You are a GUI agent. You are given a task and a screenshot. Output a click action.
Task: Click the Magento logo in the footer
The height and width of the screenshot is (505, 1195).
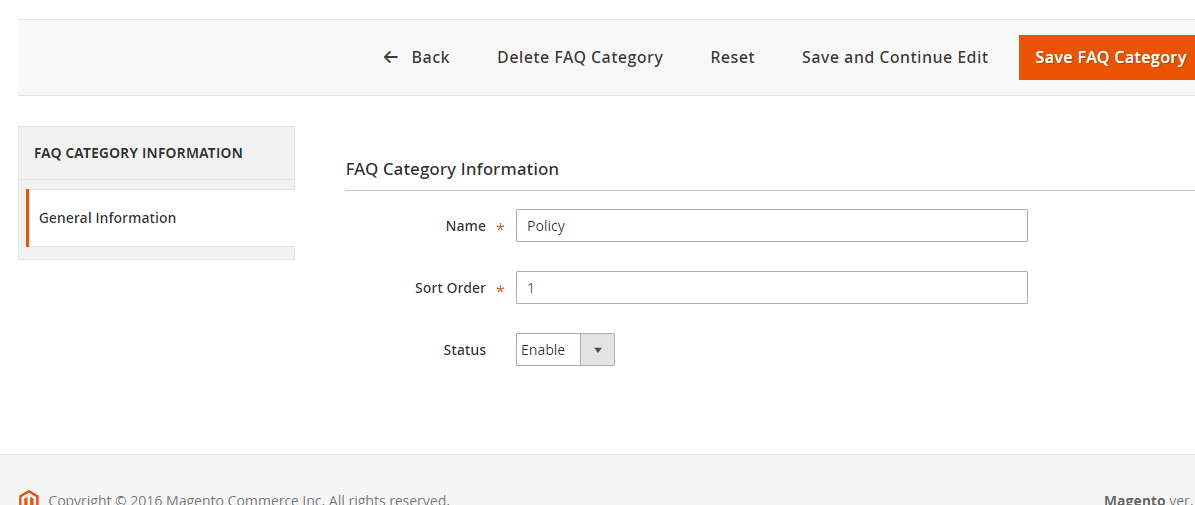[29, 498]
